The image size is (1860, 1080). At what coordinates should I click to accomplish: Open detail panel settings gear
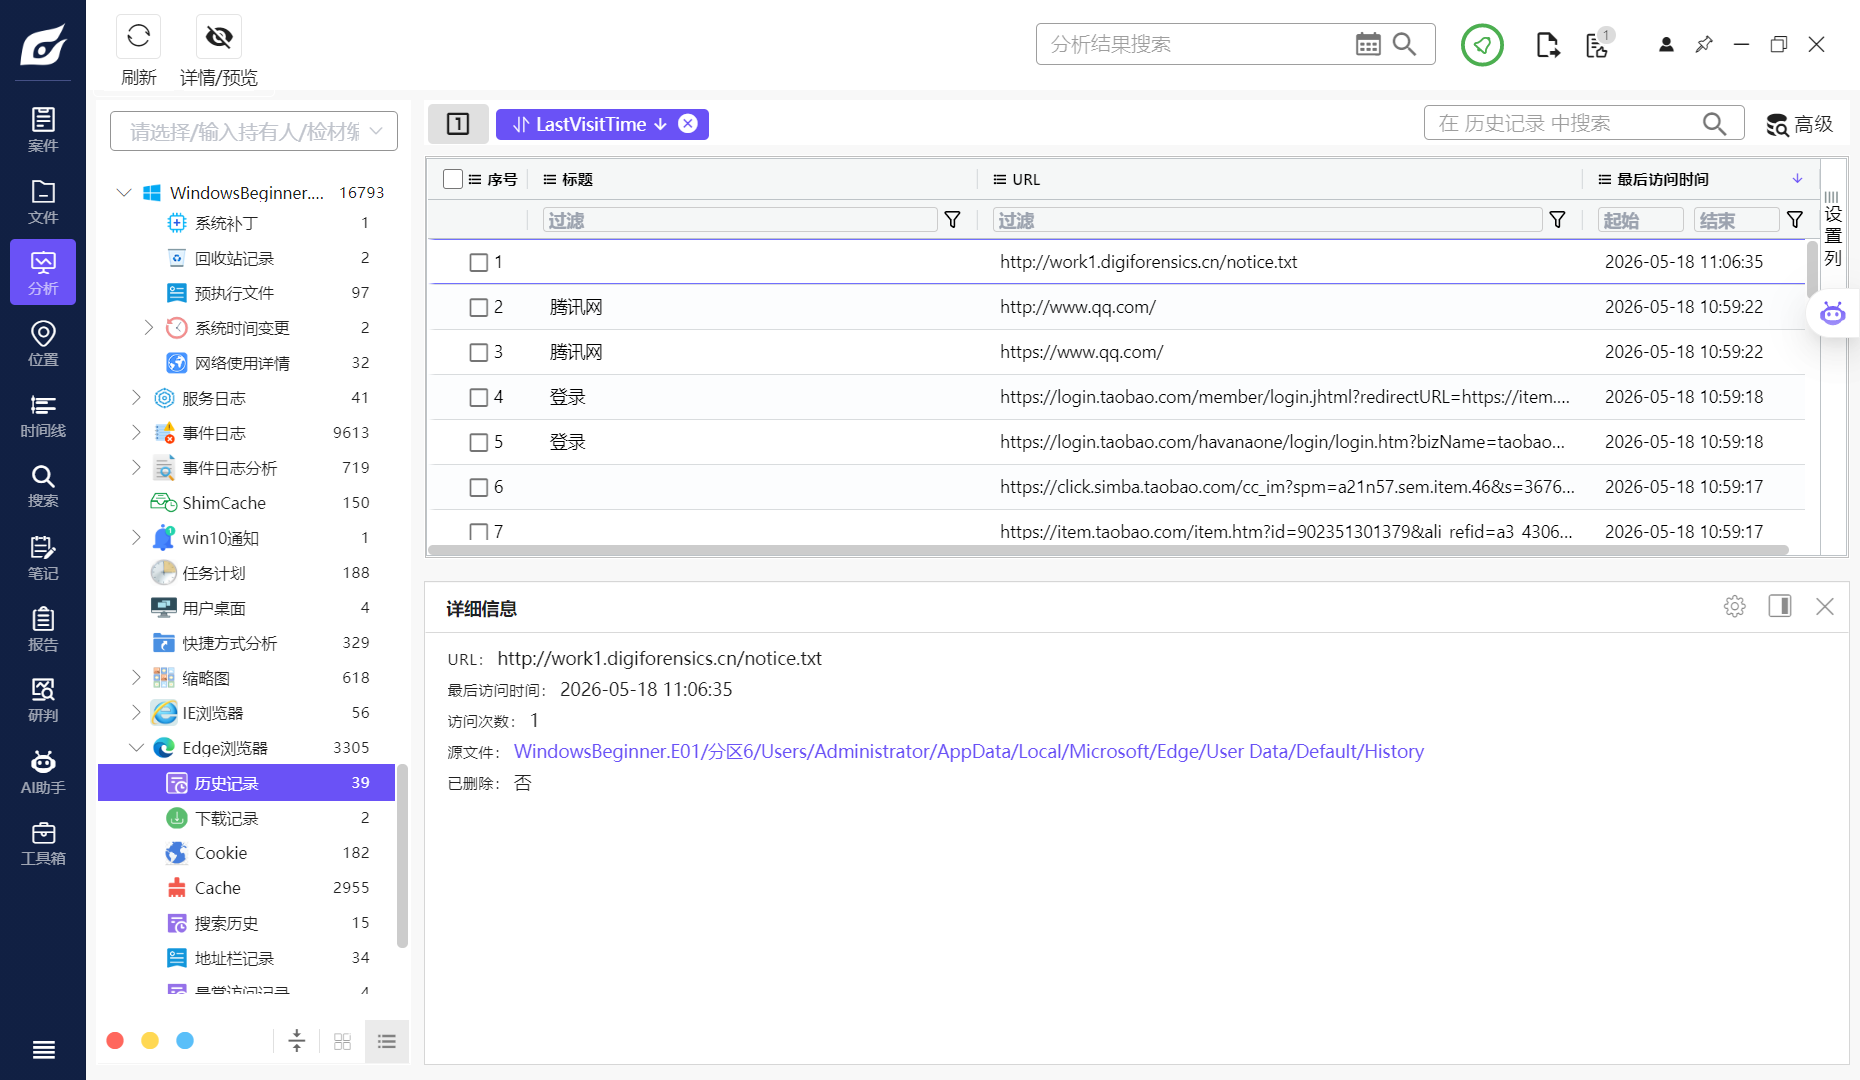click(x=1735, y=606)
